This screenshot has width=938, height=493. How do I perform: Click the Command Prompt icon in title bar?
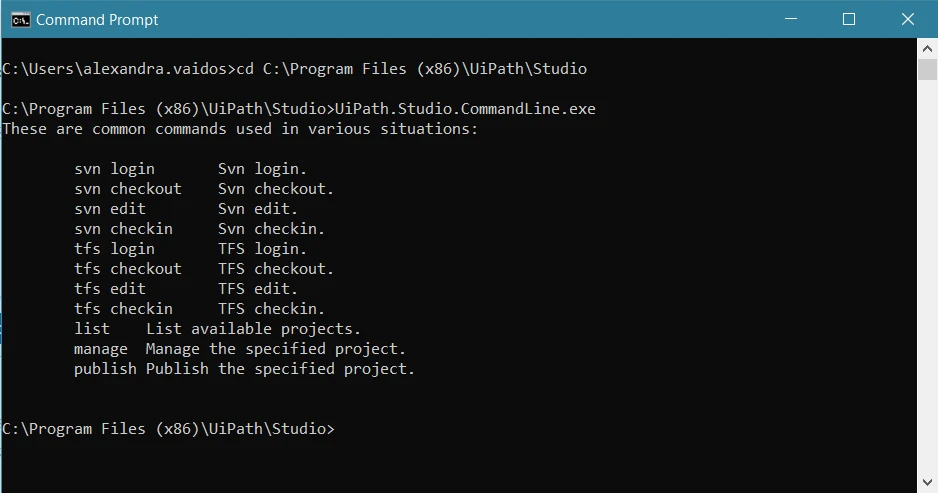(x=20, y=20)
